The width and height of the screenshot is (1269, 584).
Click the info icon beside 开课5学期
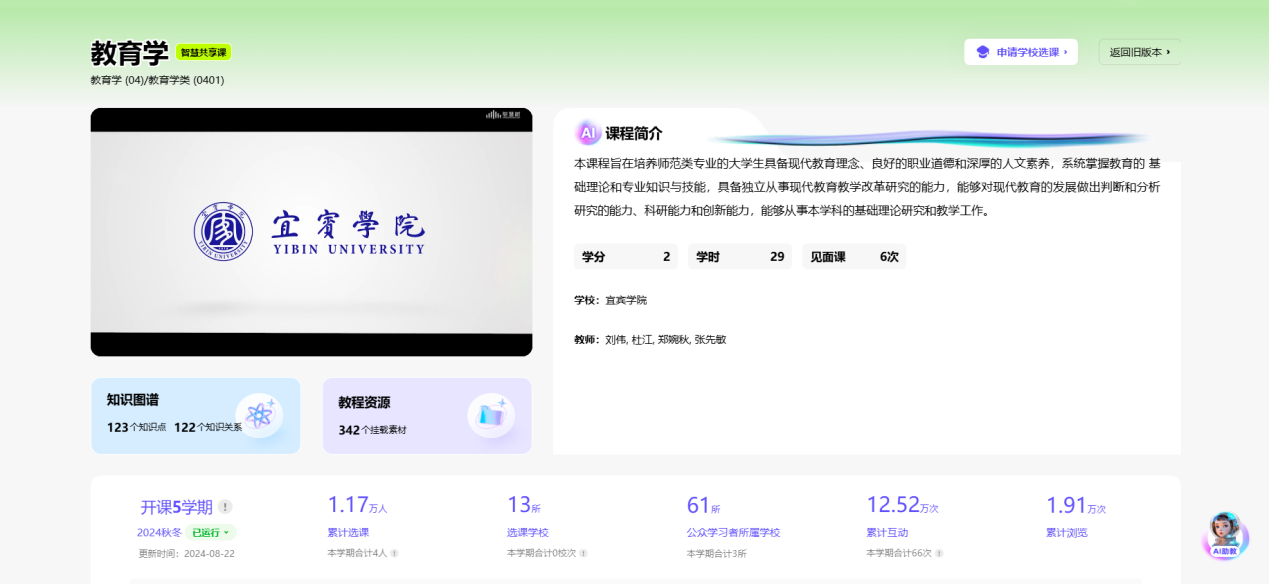[x=226, y=506]
